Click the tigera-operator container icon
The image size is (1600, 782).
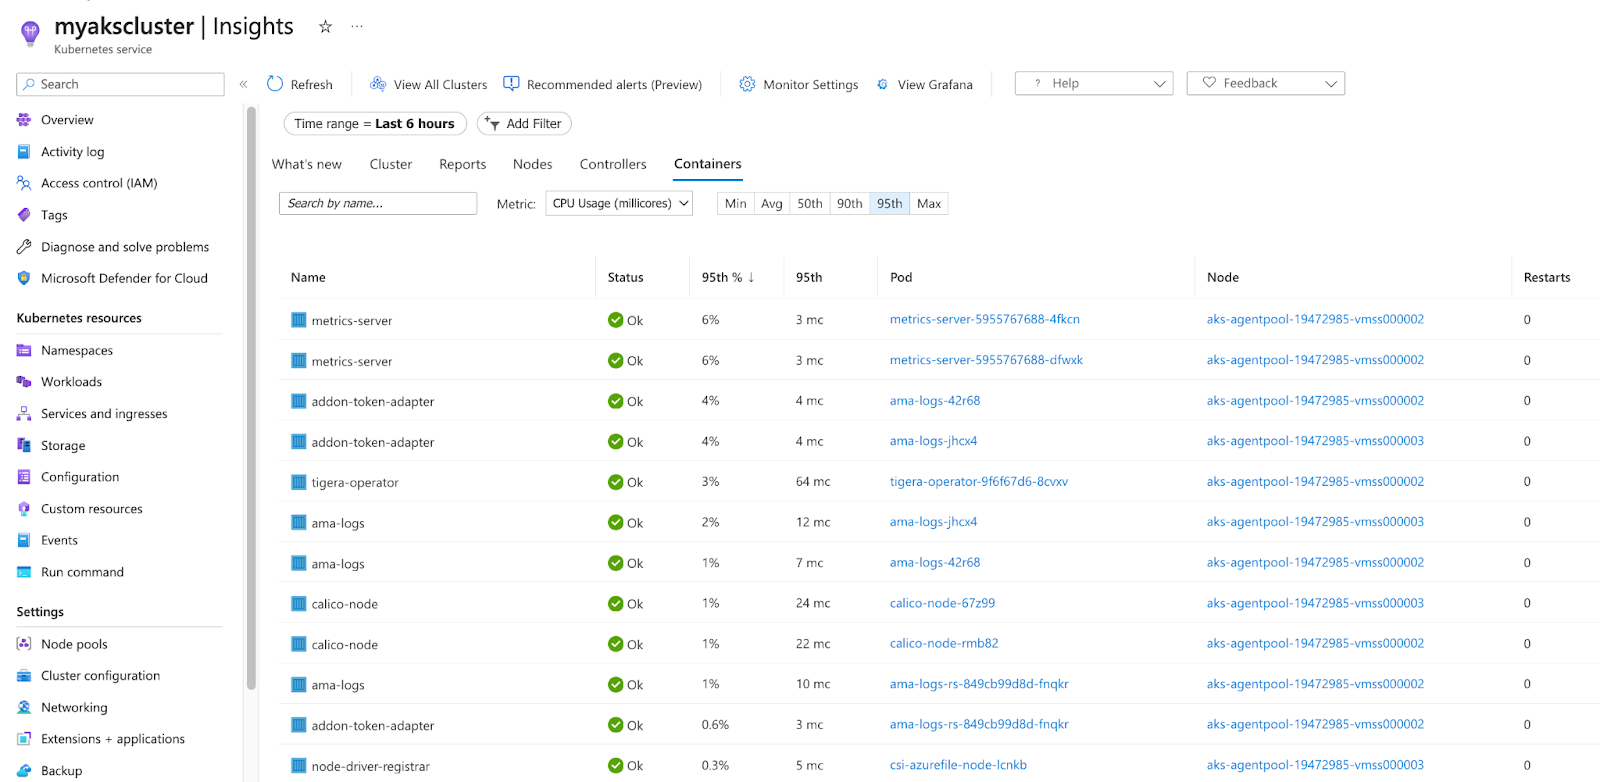298,482
